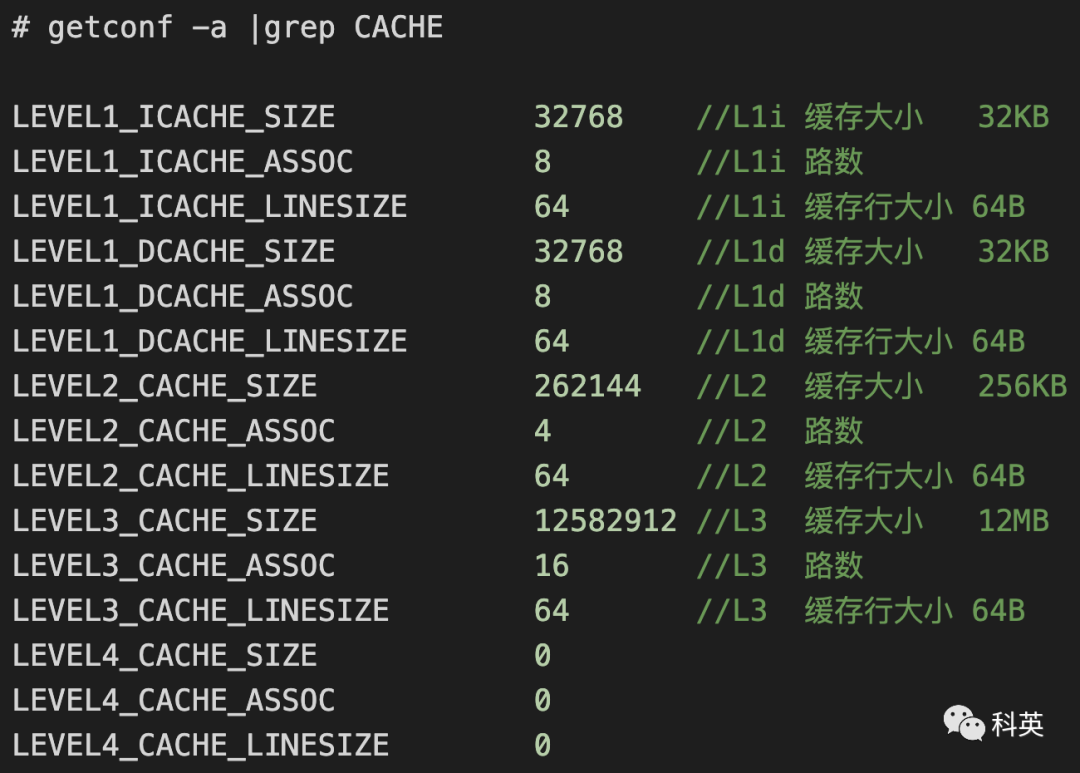Click the LEVEL4_CACHE_LINESIZE variable name
Image resolution: width=1080 pixels, height=773 pixels.
click(x=200, y=745)
